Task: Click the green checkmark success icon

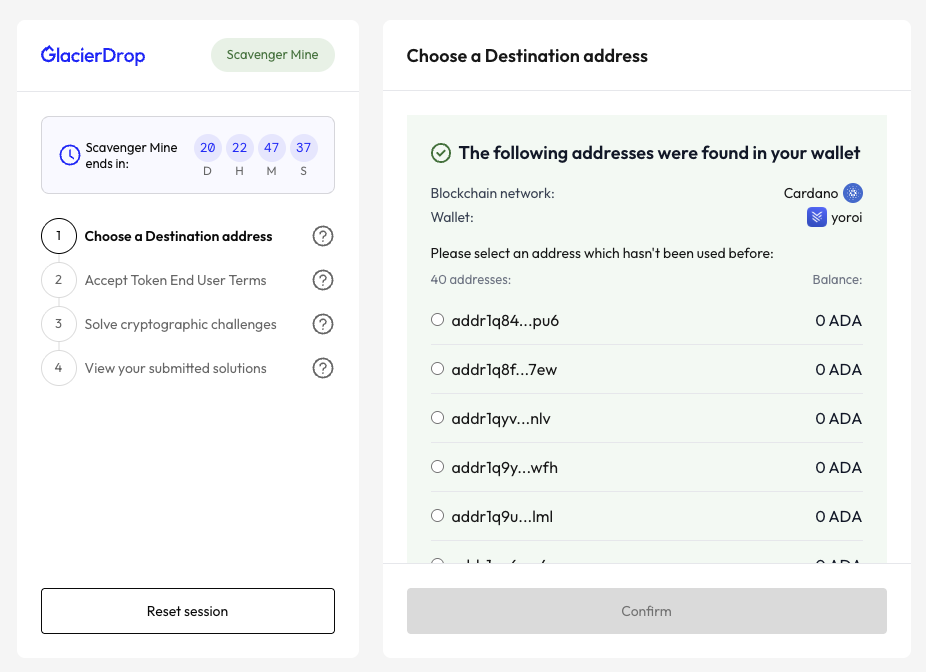Action: tap(440, 153)
